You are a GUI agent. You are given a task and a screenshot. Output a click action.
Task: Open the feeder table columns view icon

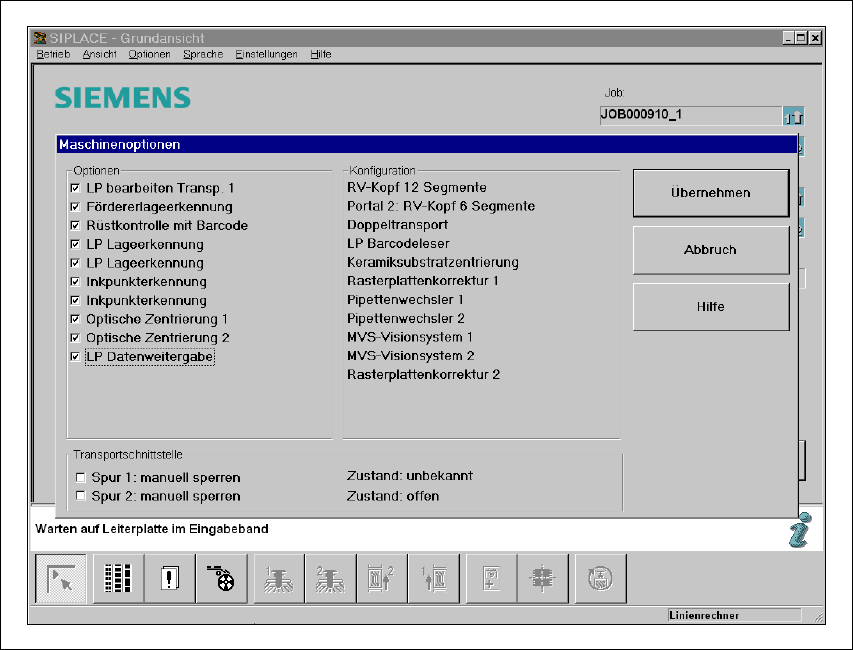(x=118, y=578)
